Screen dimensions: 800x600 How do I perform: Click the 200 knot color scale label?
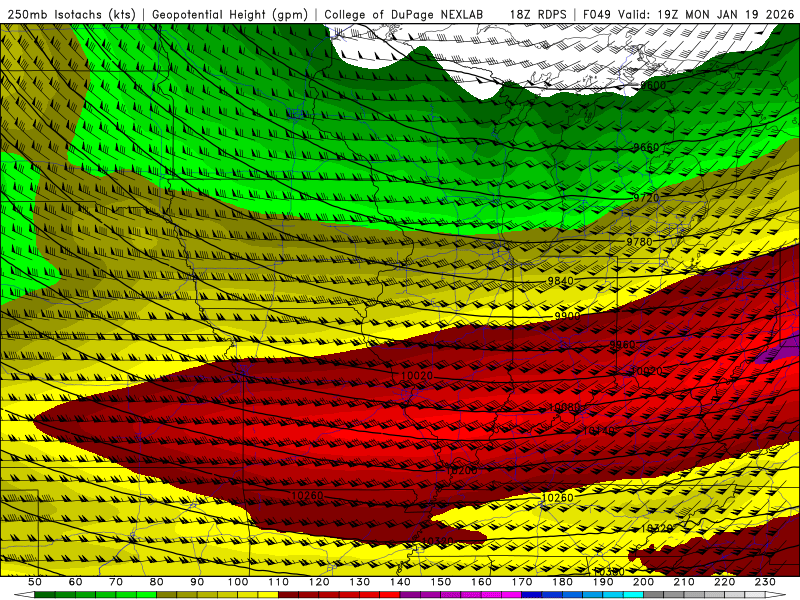point(644,582)
